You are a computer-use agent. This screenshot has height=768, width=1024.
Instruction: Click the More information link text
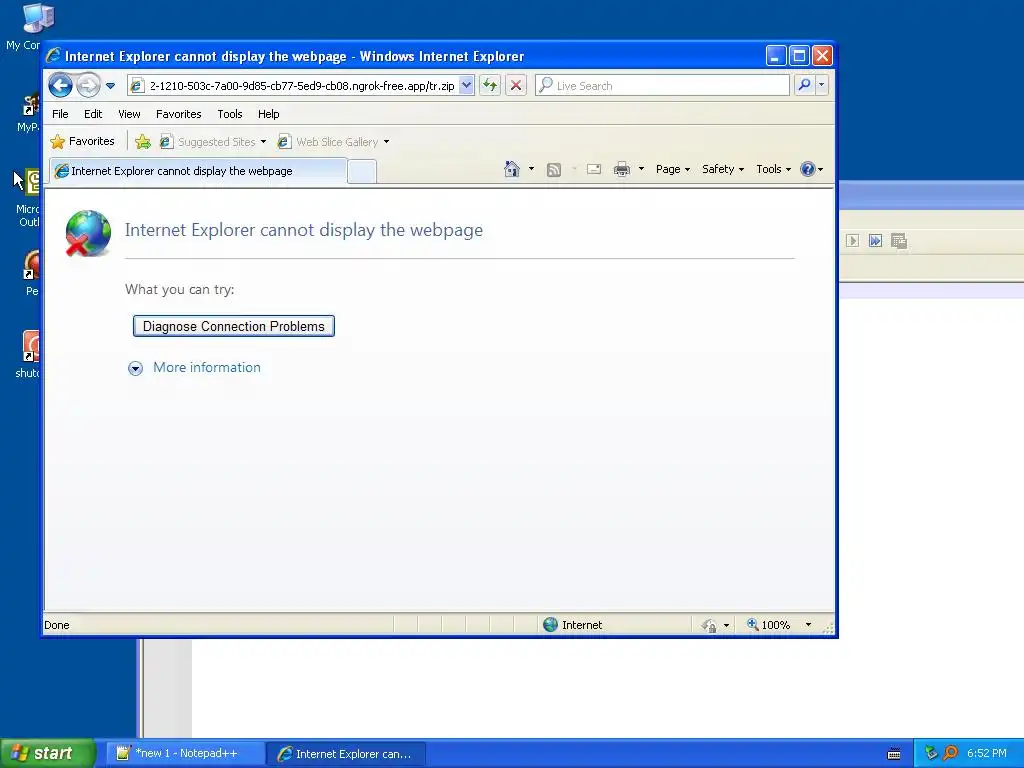coord(207,368)
